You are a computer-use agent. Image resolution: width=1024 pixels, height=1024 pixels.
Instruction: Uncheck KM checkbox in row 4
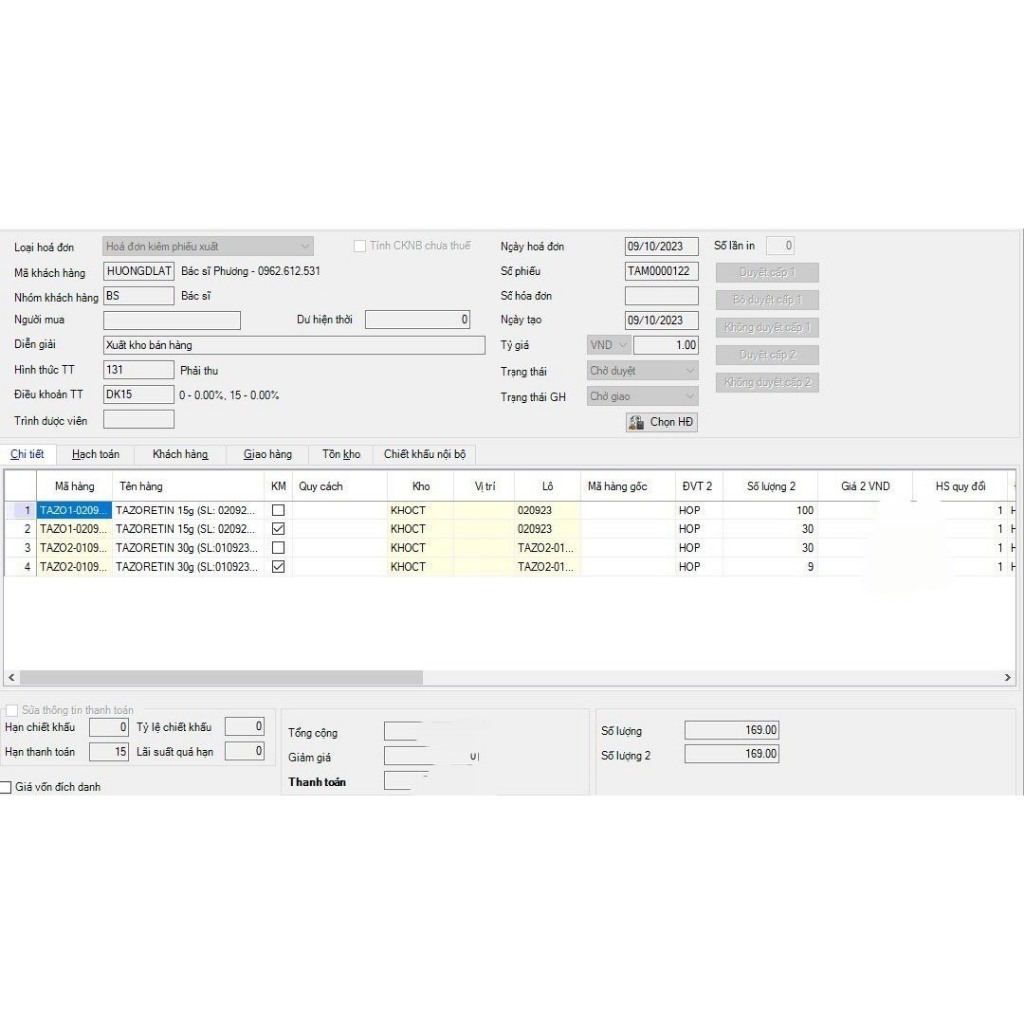(278, 566)
